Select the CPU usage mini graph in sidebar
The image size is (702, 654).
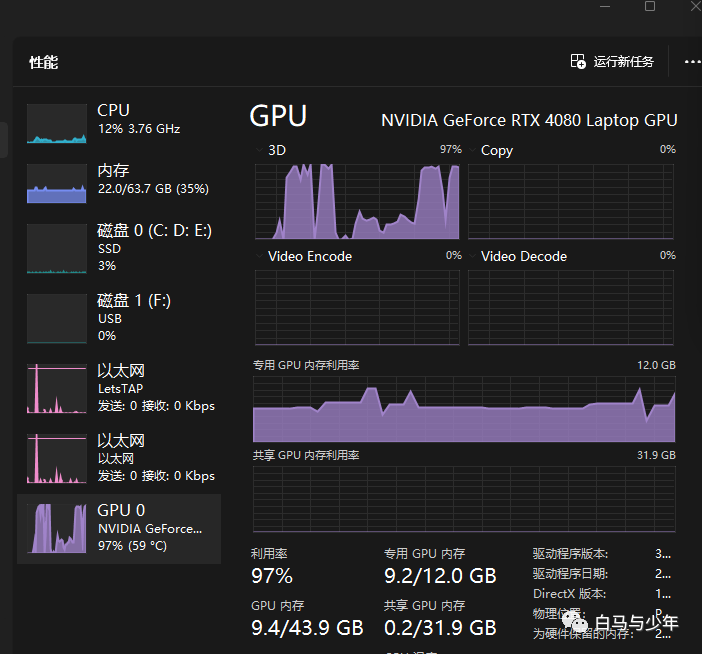tap(57, 124)
